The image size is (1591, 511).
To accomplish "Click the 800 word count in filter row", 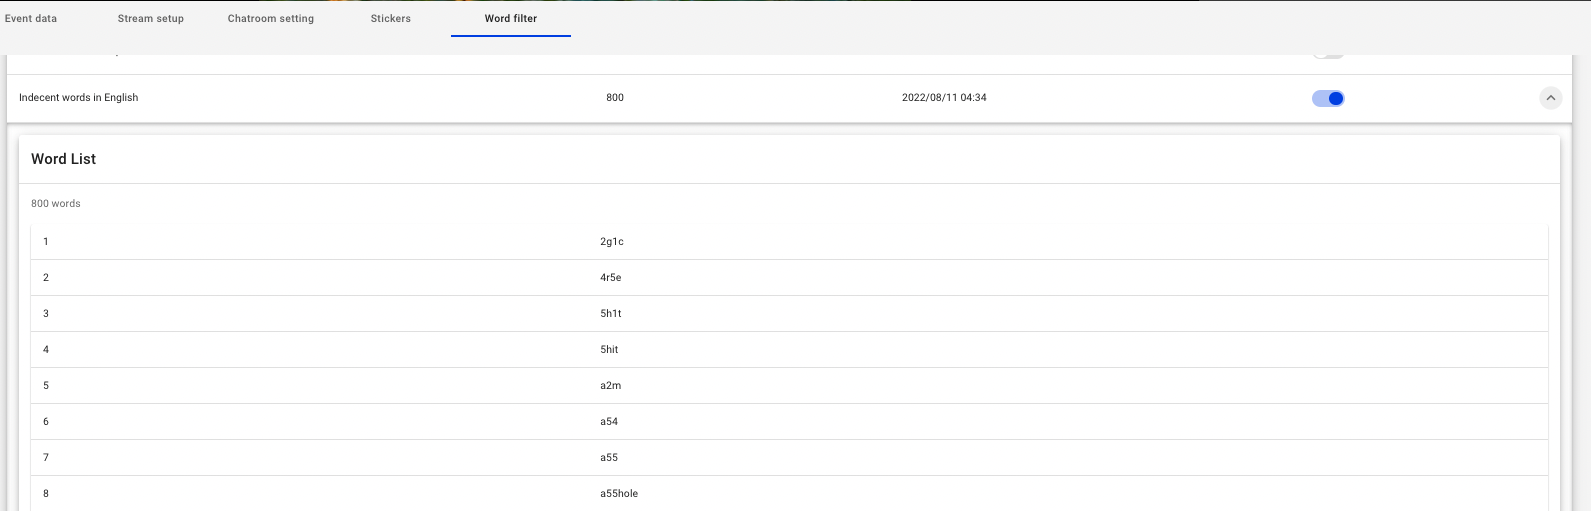I will point(615,98).
